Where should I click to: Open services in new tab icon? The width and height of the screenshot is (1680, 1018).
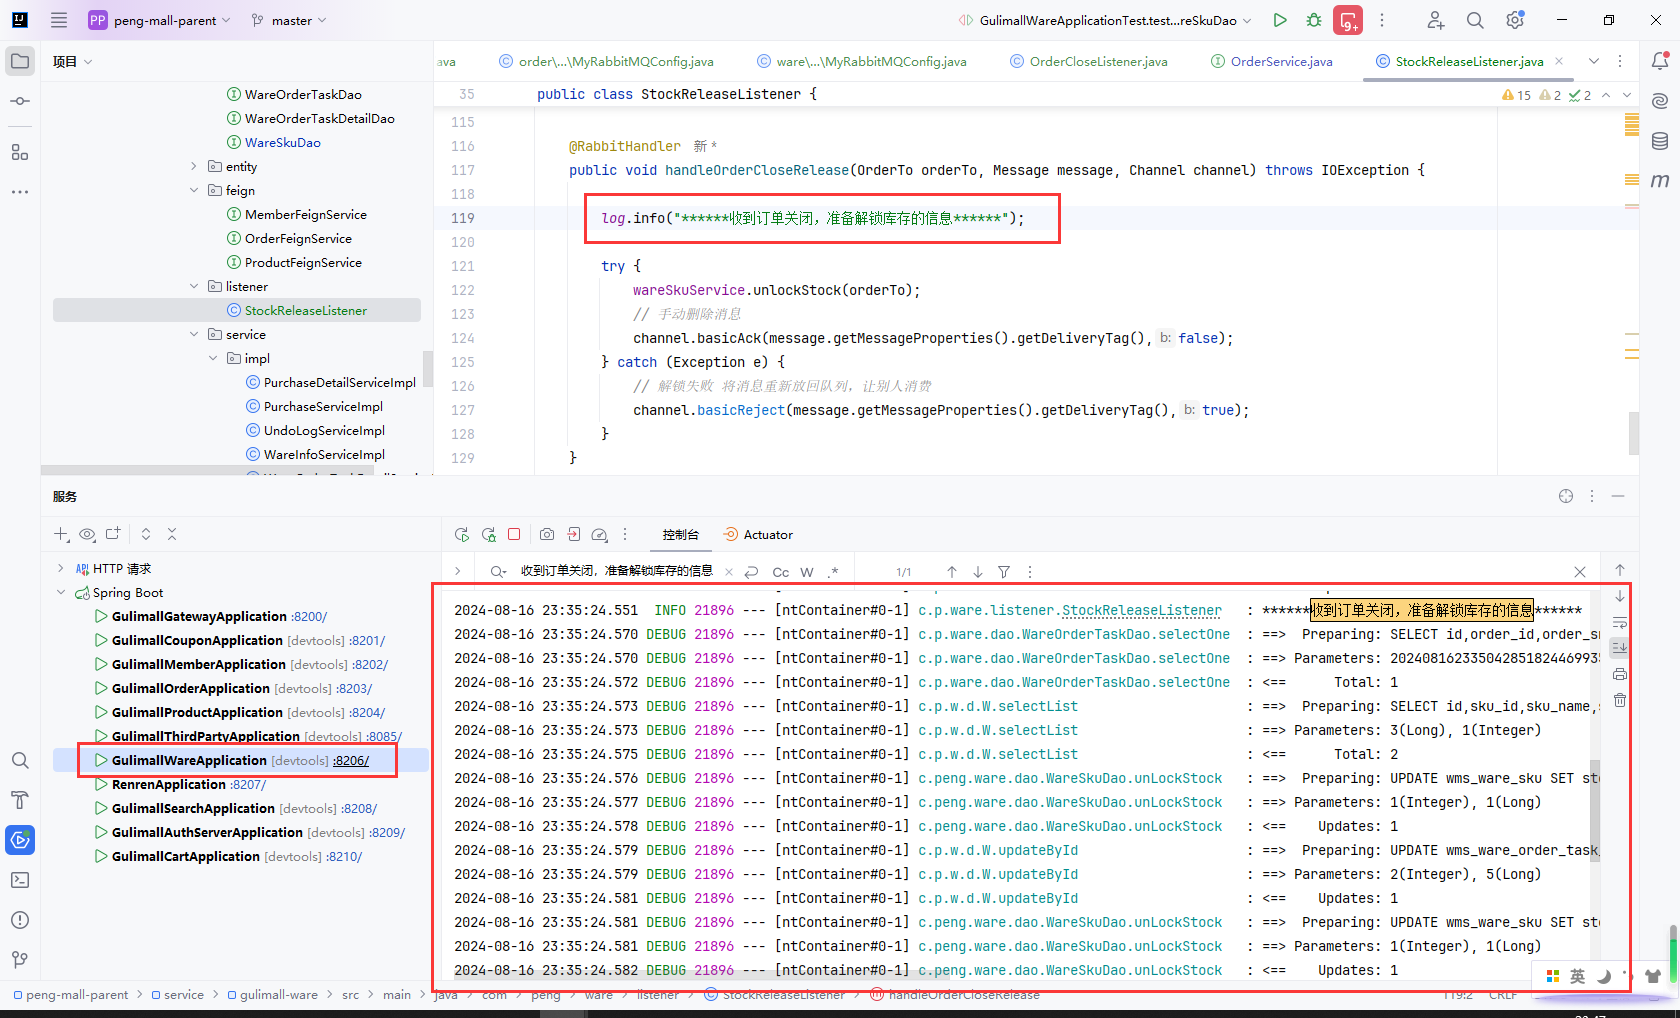click(113, 534)
